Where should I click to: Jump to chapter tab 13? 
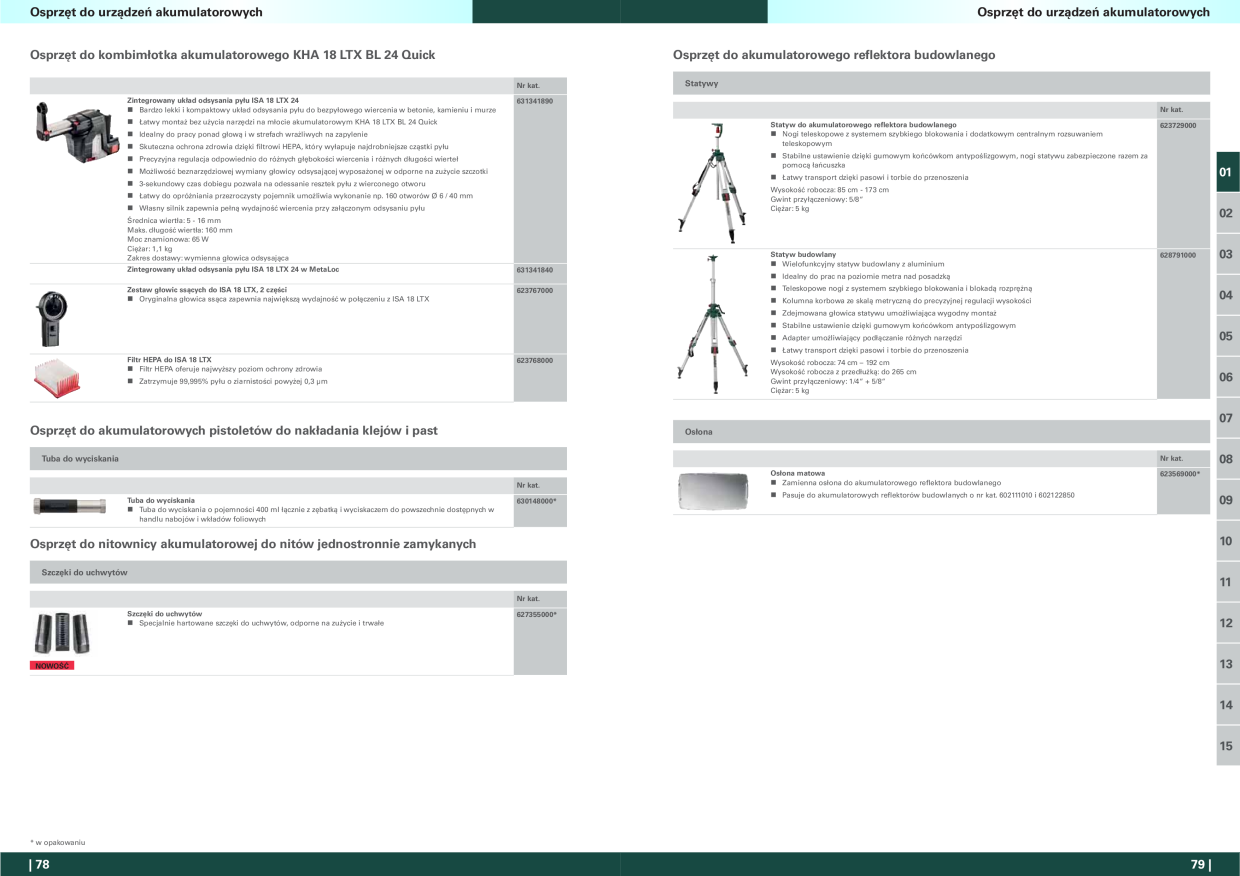coord(1227,664)
